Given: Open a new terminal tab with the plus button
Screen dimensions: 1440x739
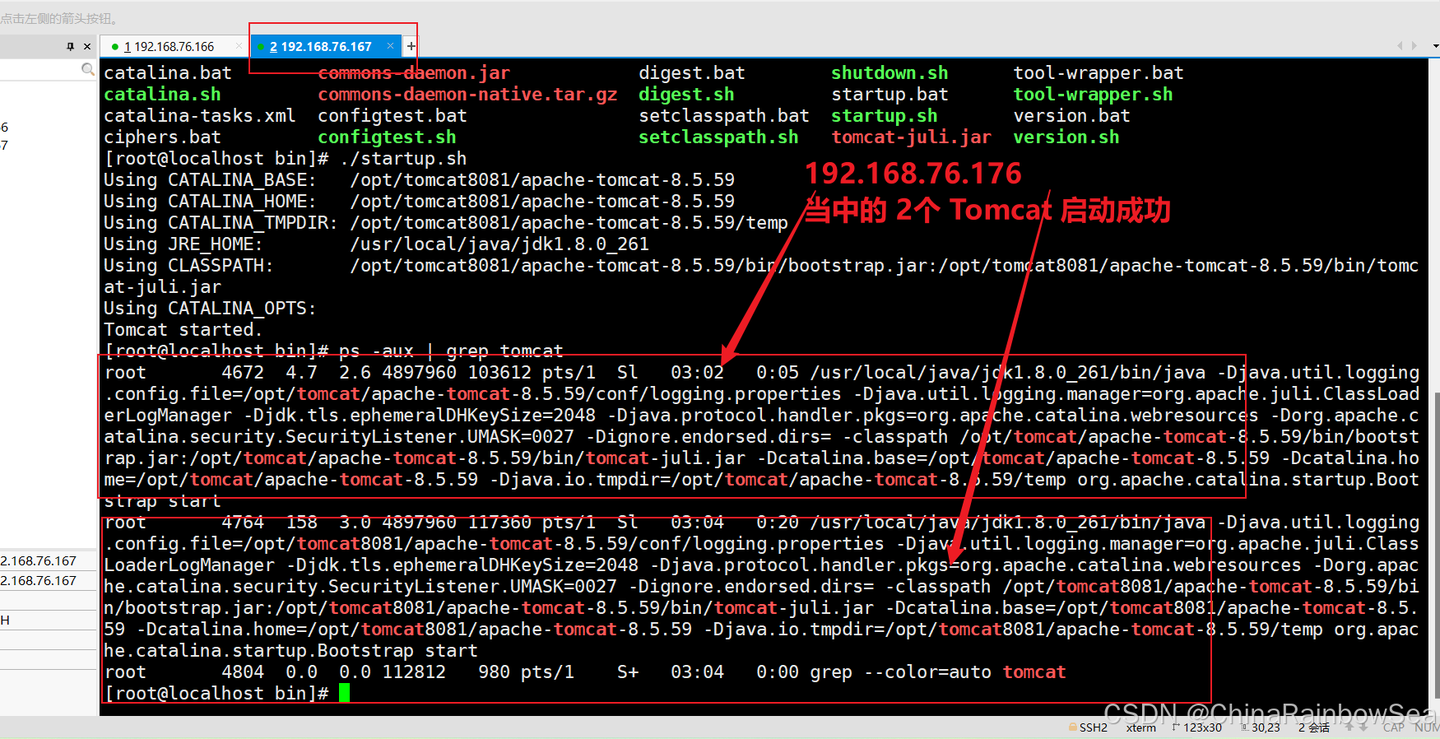Looking at the screenshot, I should click(x=411, y=46).
